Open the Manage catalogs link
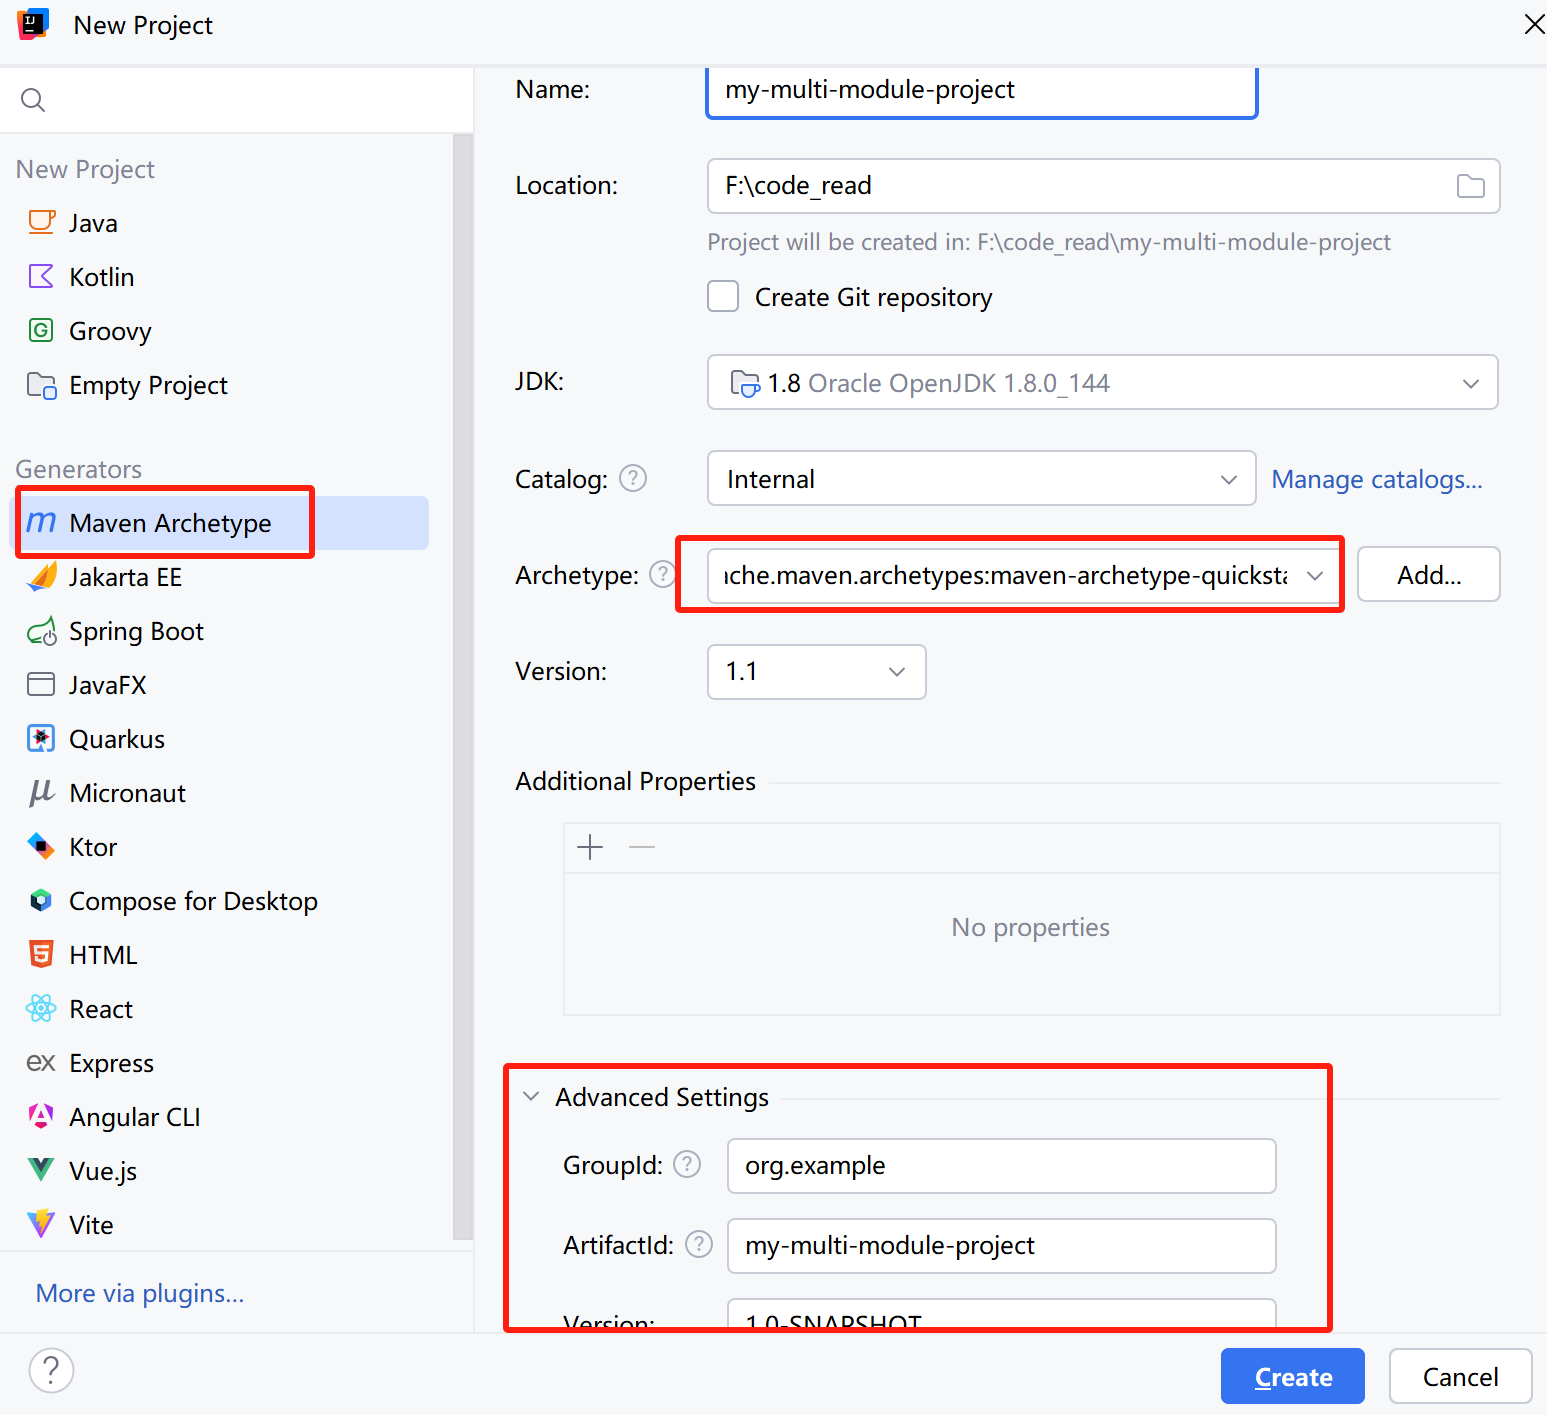The height and width of the screenshot is (1415, 1547). click(x=1377, y=479)
